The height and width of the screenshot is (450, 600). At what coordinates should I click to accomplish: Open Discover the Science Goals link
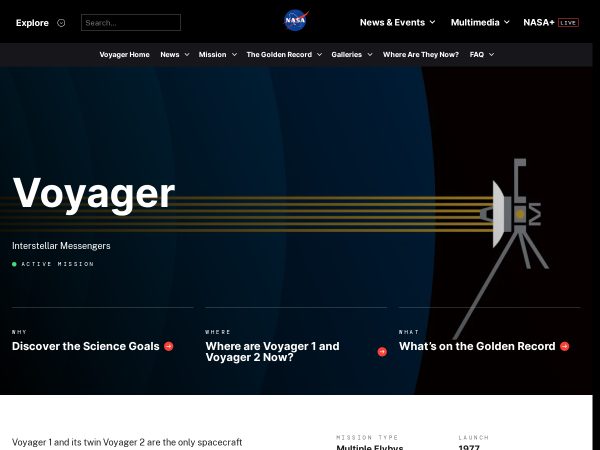tap(85, 346)
